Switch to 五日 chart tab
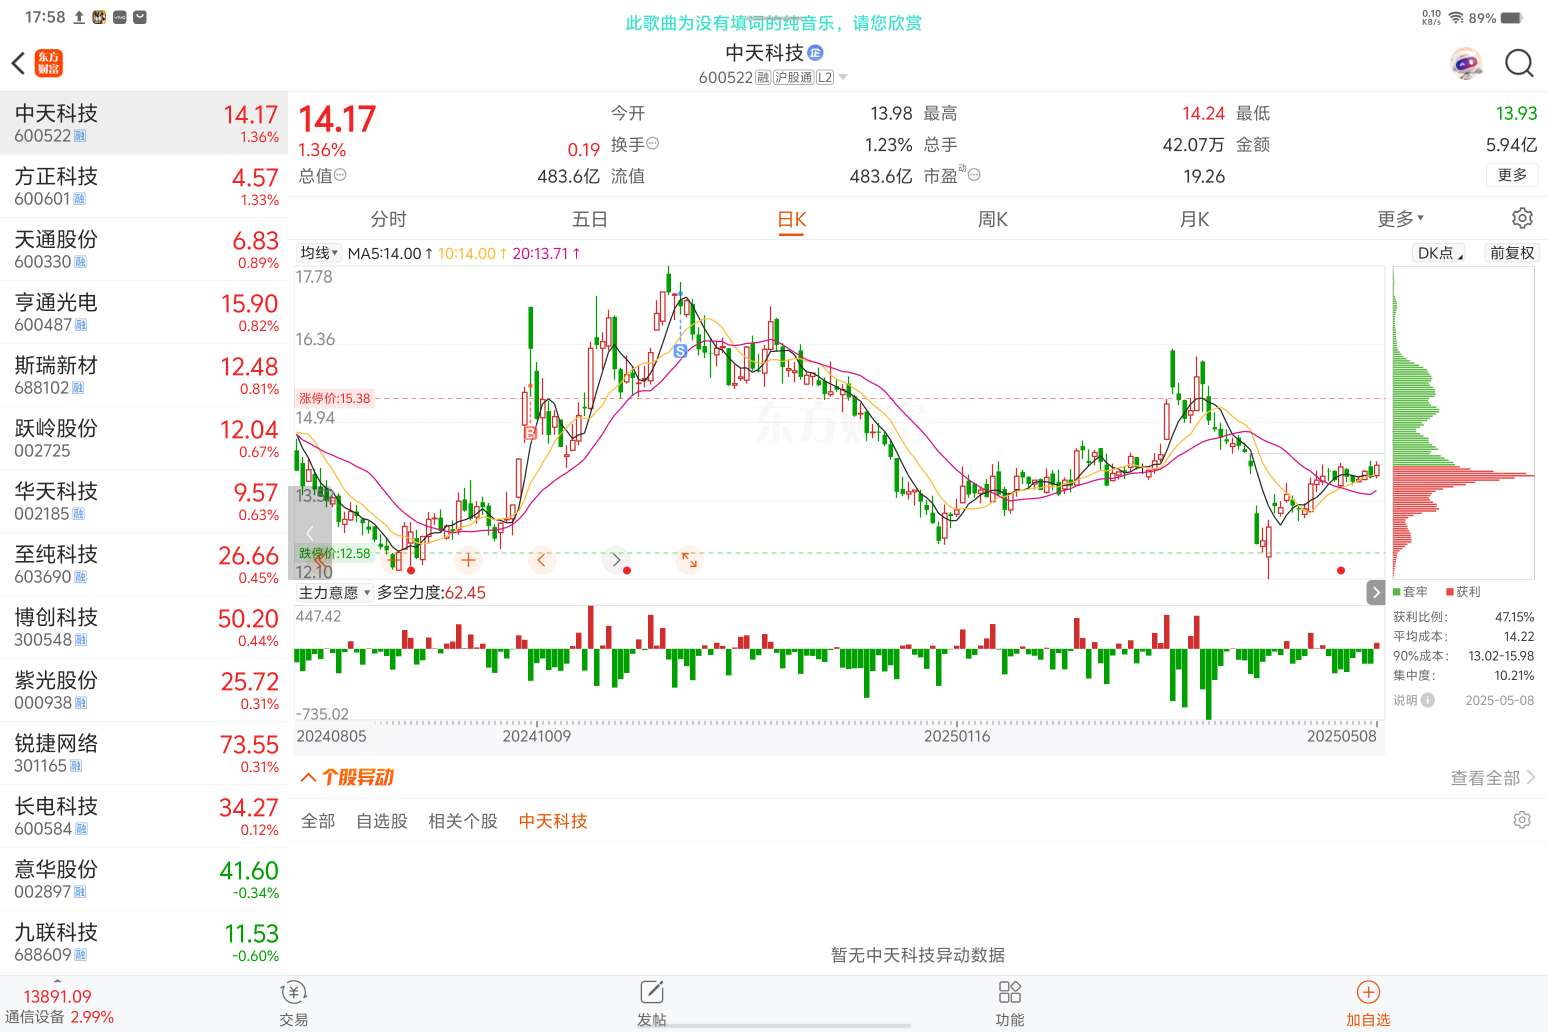 tap(590, 219)
